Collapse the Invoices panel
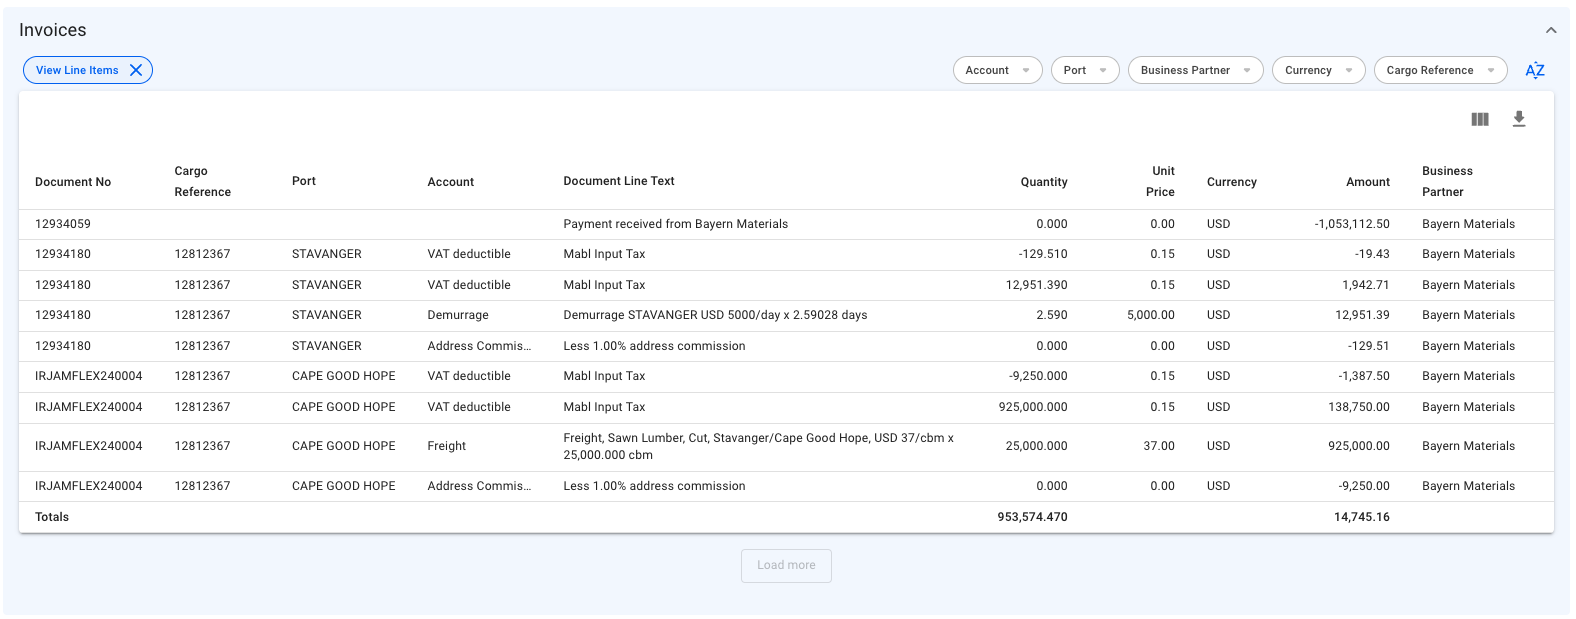The image size is (1576, 619). click(x=1550, y=30)
